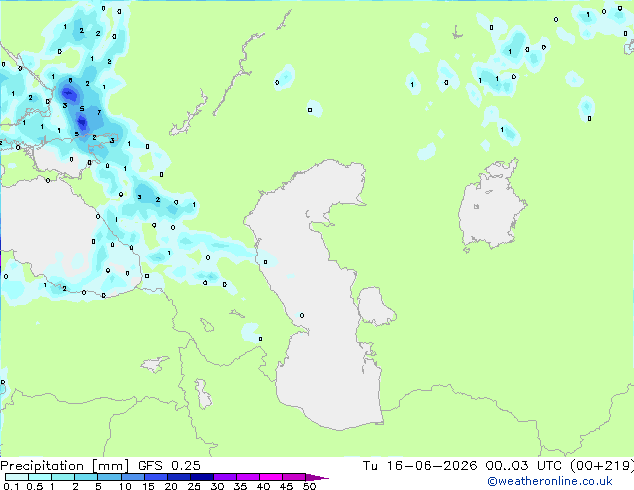
Task: Click the legend value label '50'
Action: tap(309, 486)
